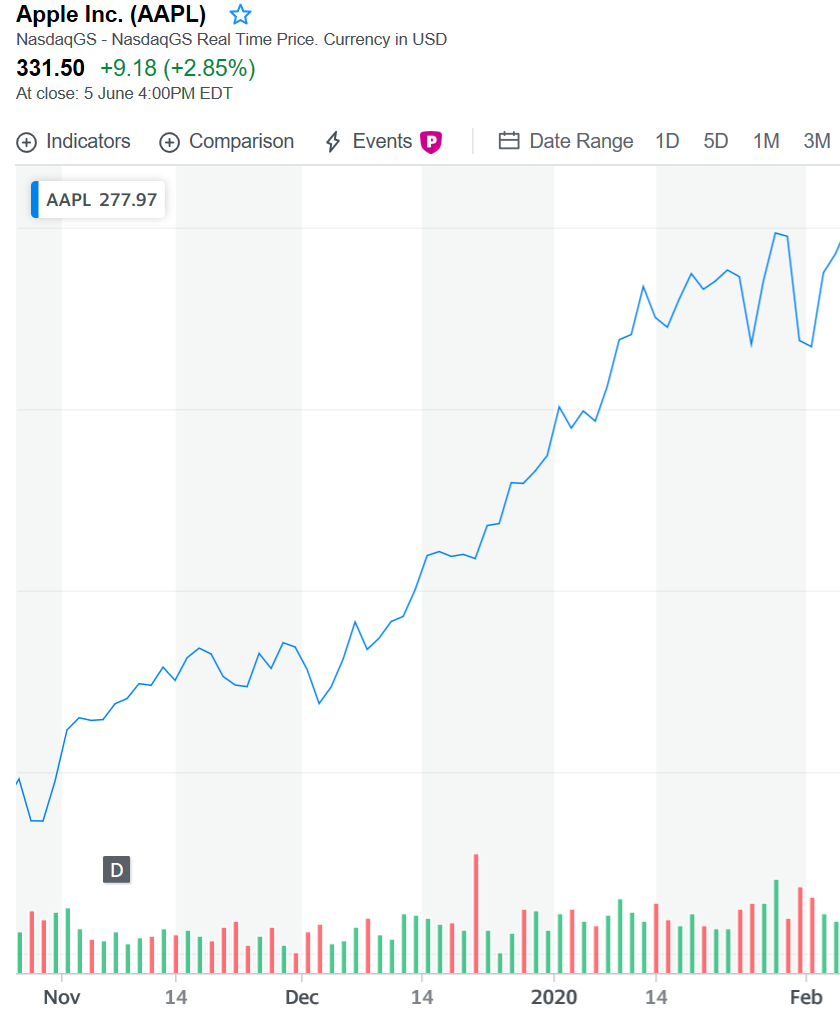840x1022 pixels.
Task: Switch chart to the 1D view
Action: (667, 141)
